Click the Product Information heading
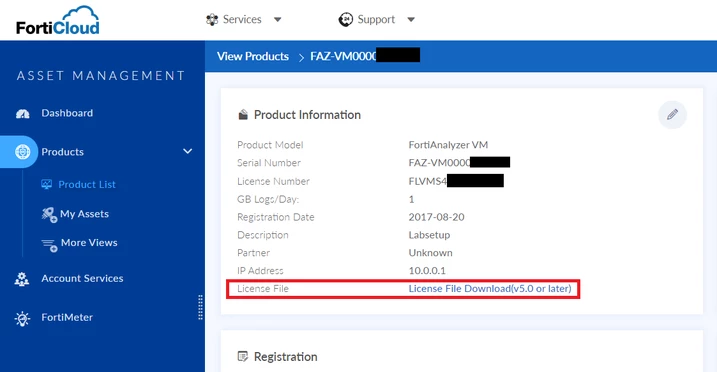The image size is (717, 372). coord(307,115)
